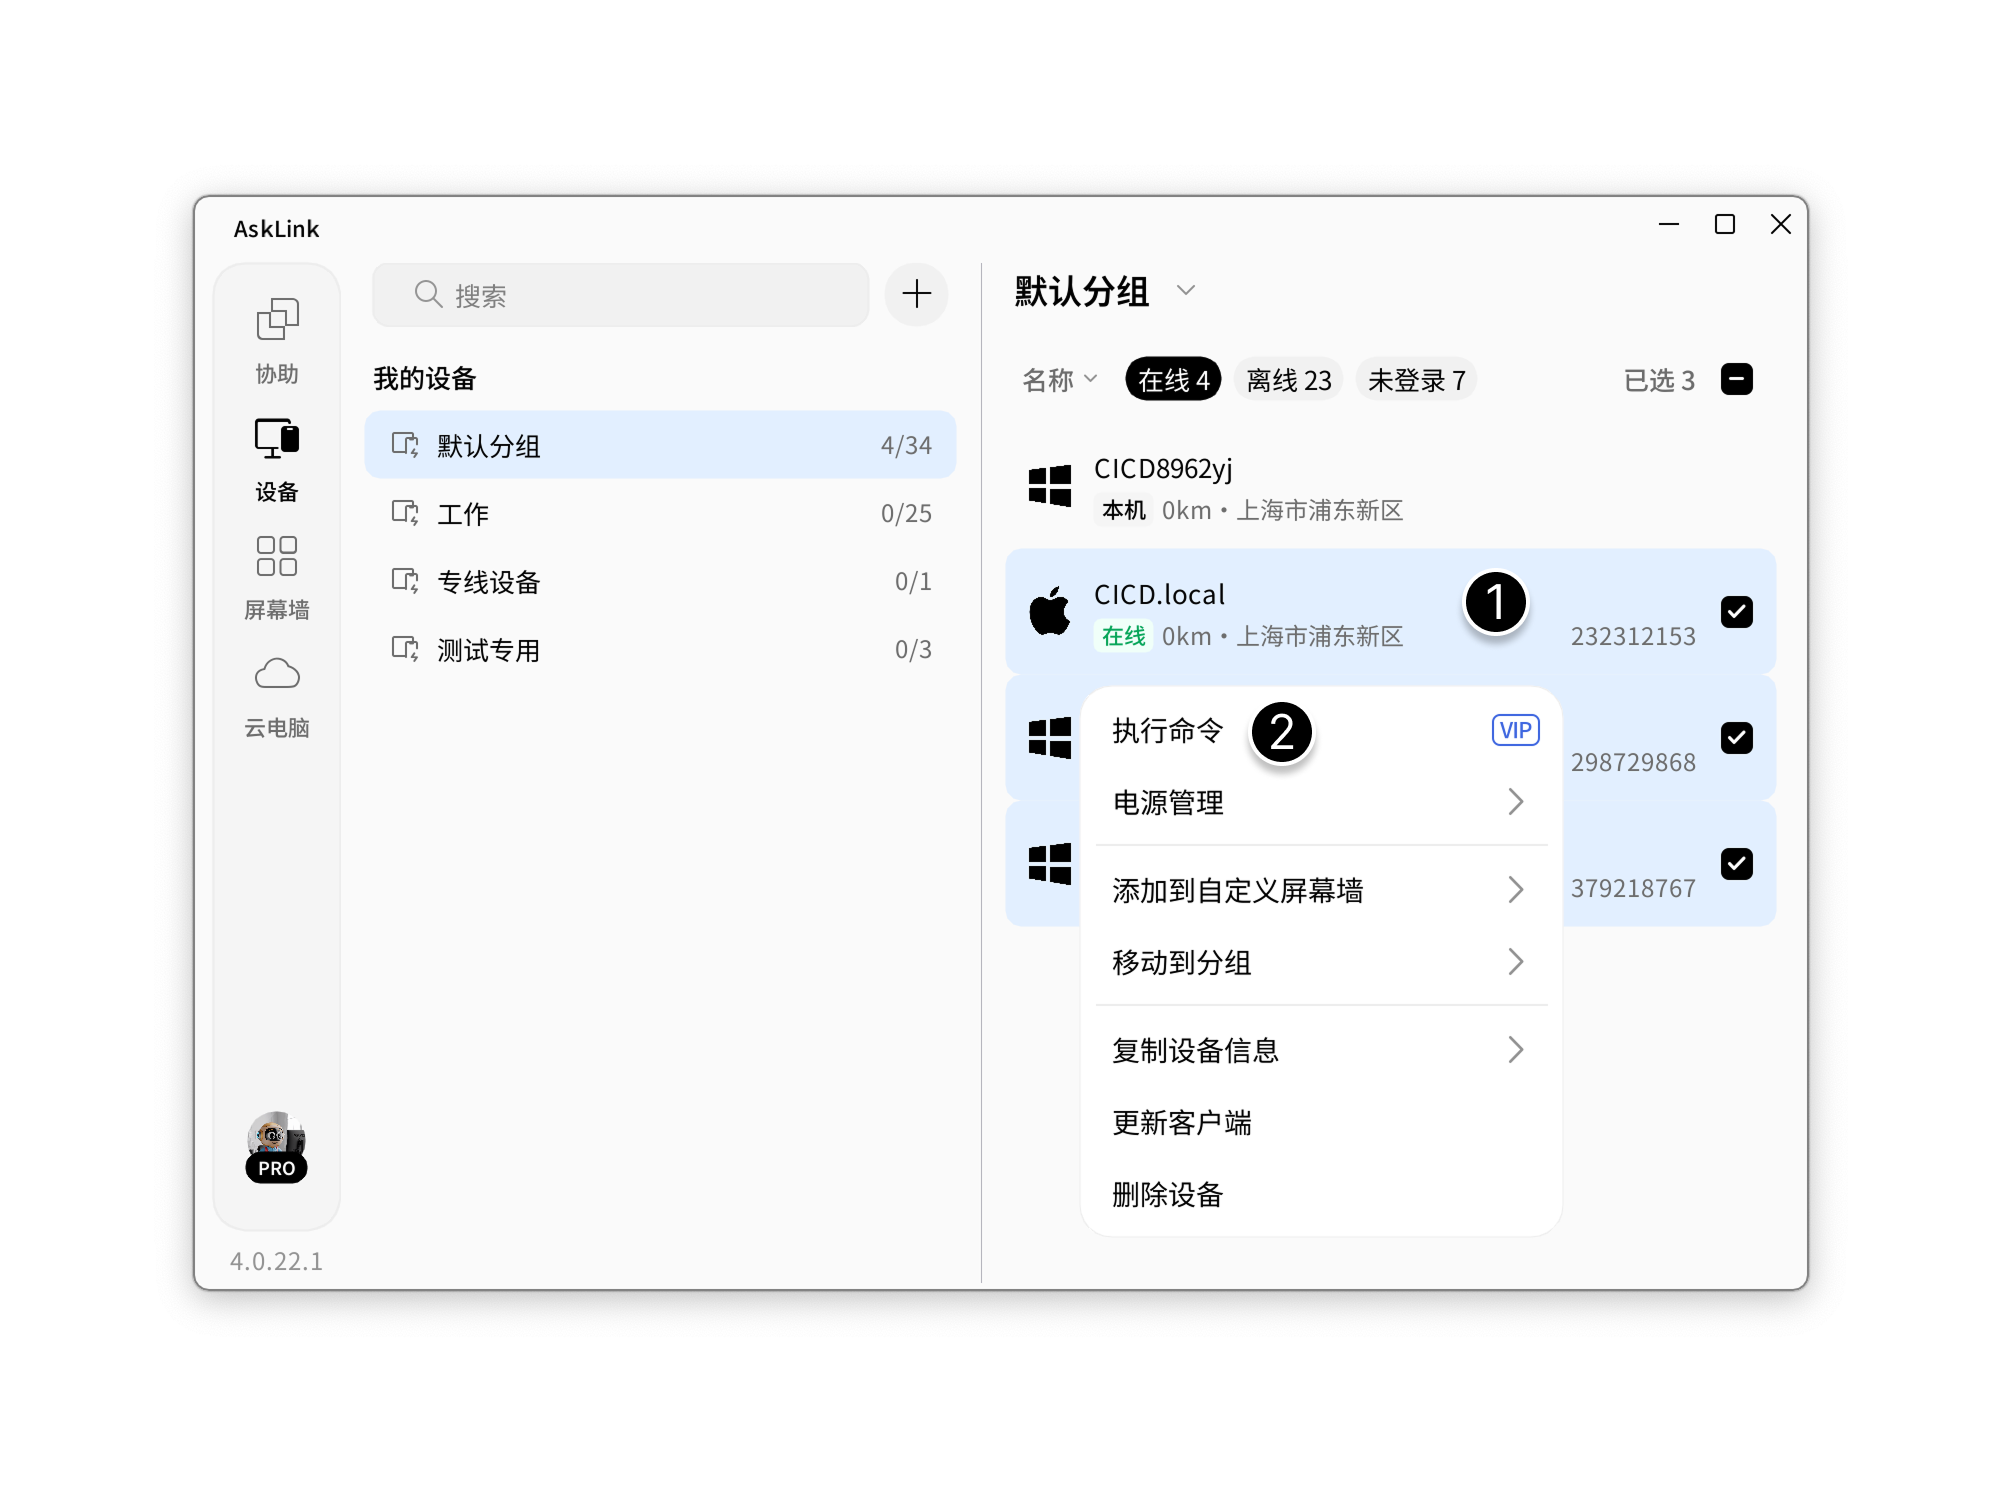Click inside the 搜索 search field
The height and width of the screenshot is (1500, 2000).
click(x=620, y=294)
